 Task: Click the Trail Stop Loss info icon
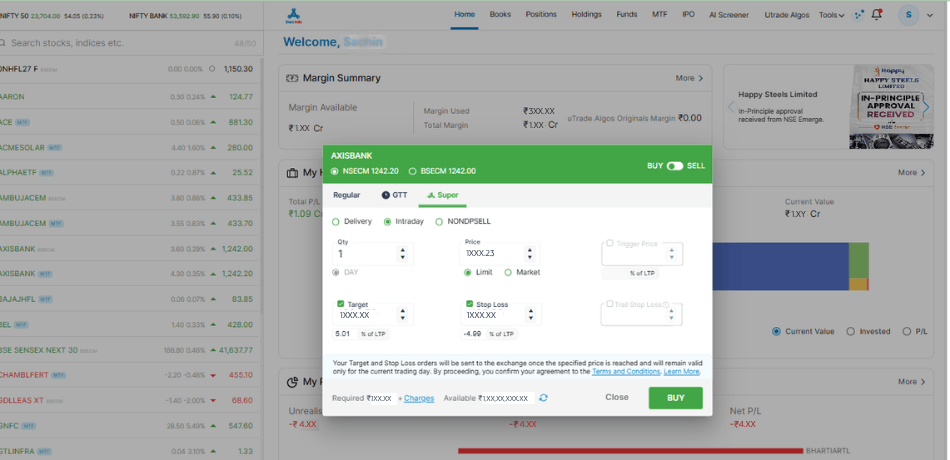pyautogui.click(x=665, y=304)
